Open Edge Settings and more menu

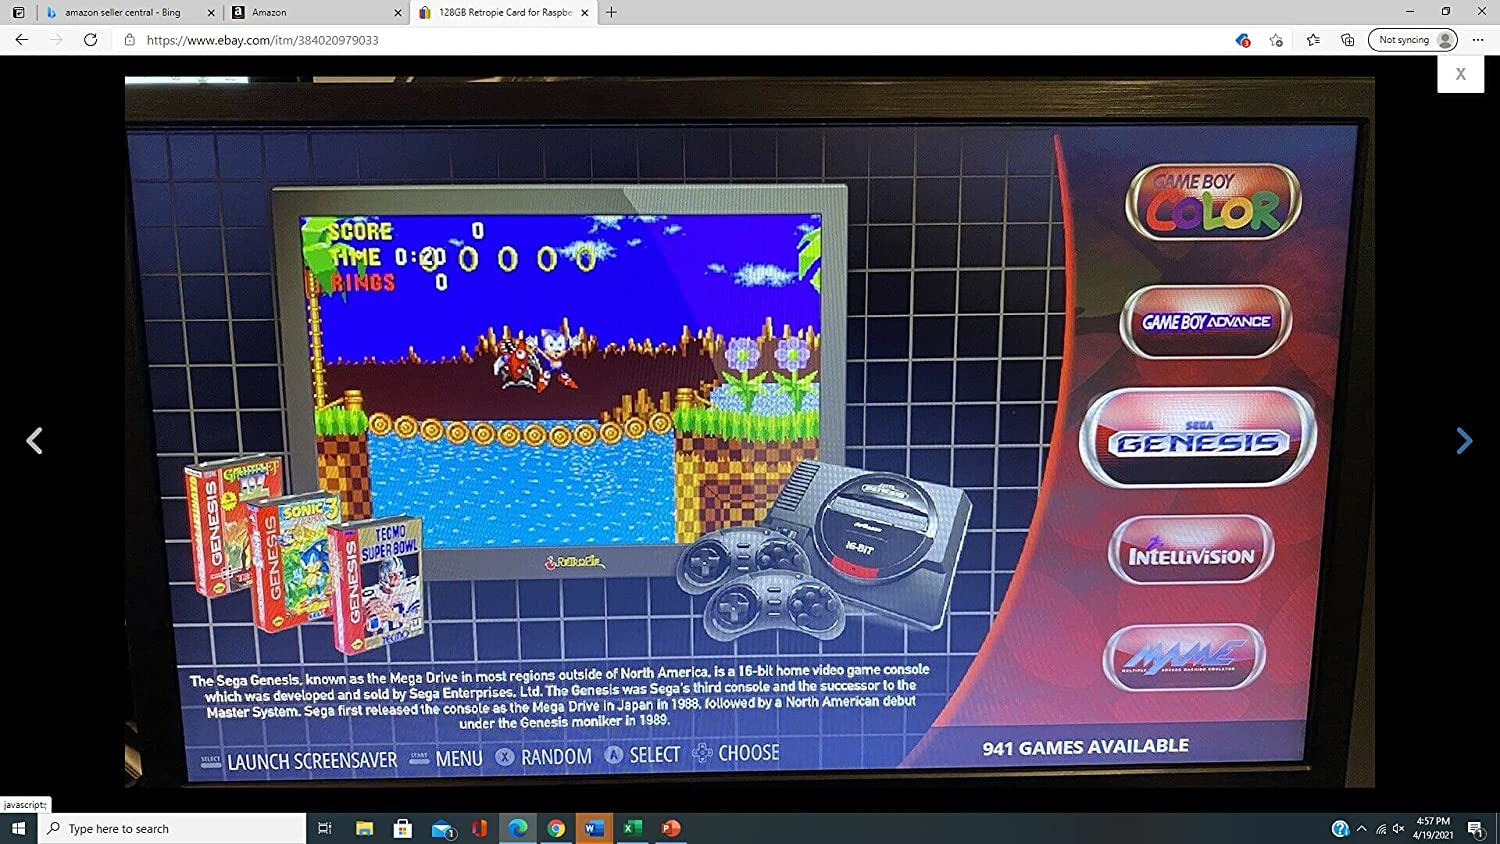pos(1478,40)
